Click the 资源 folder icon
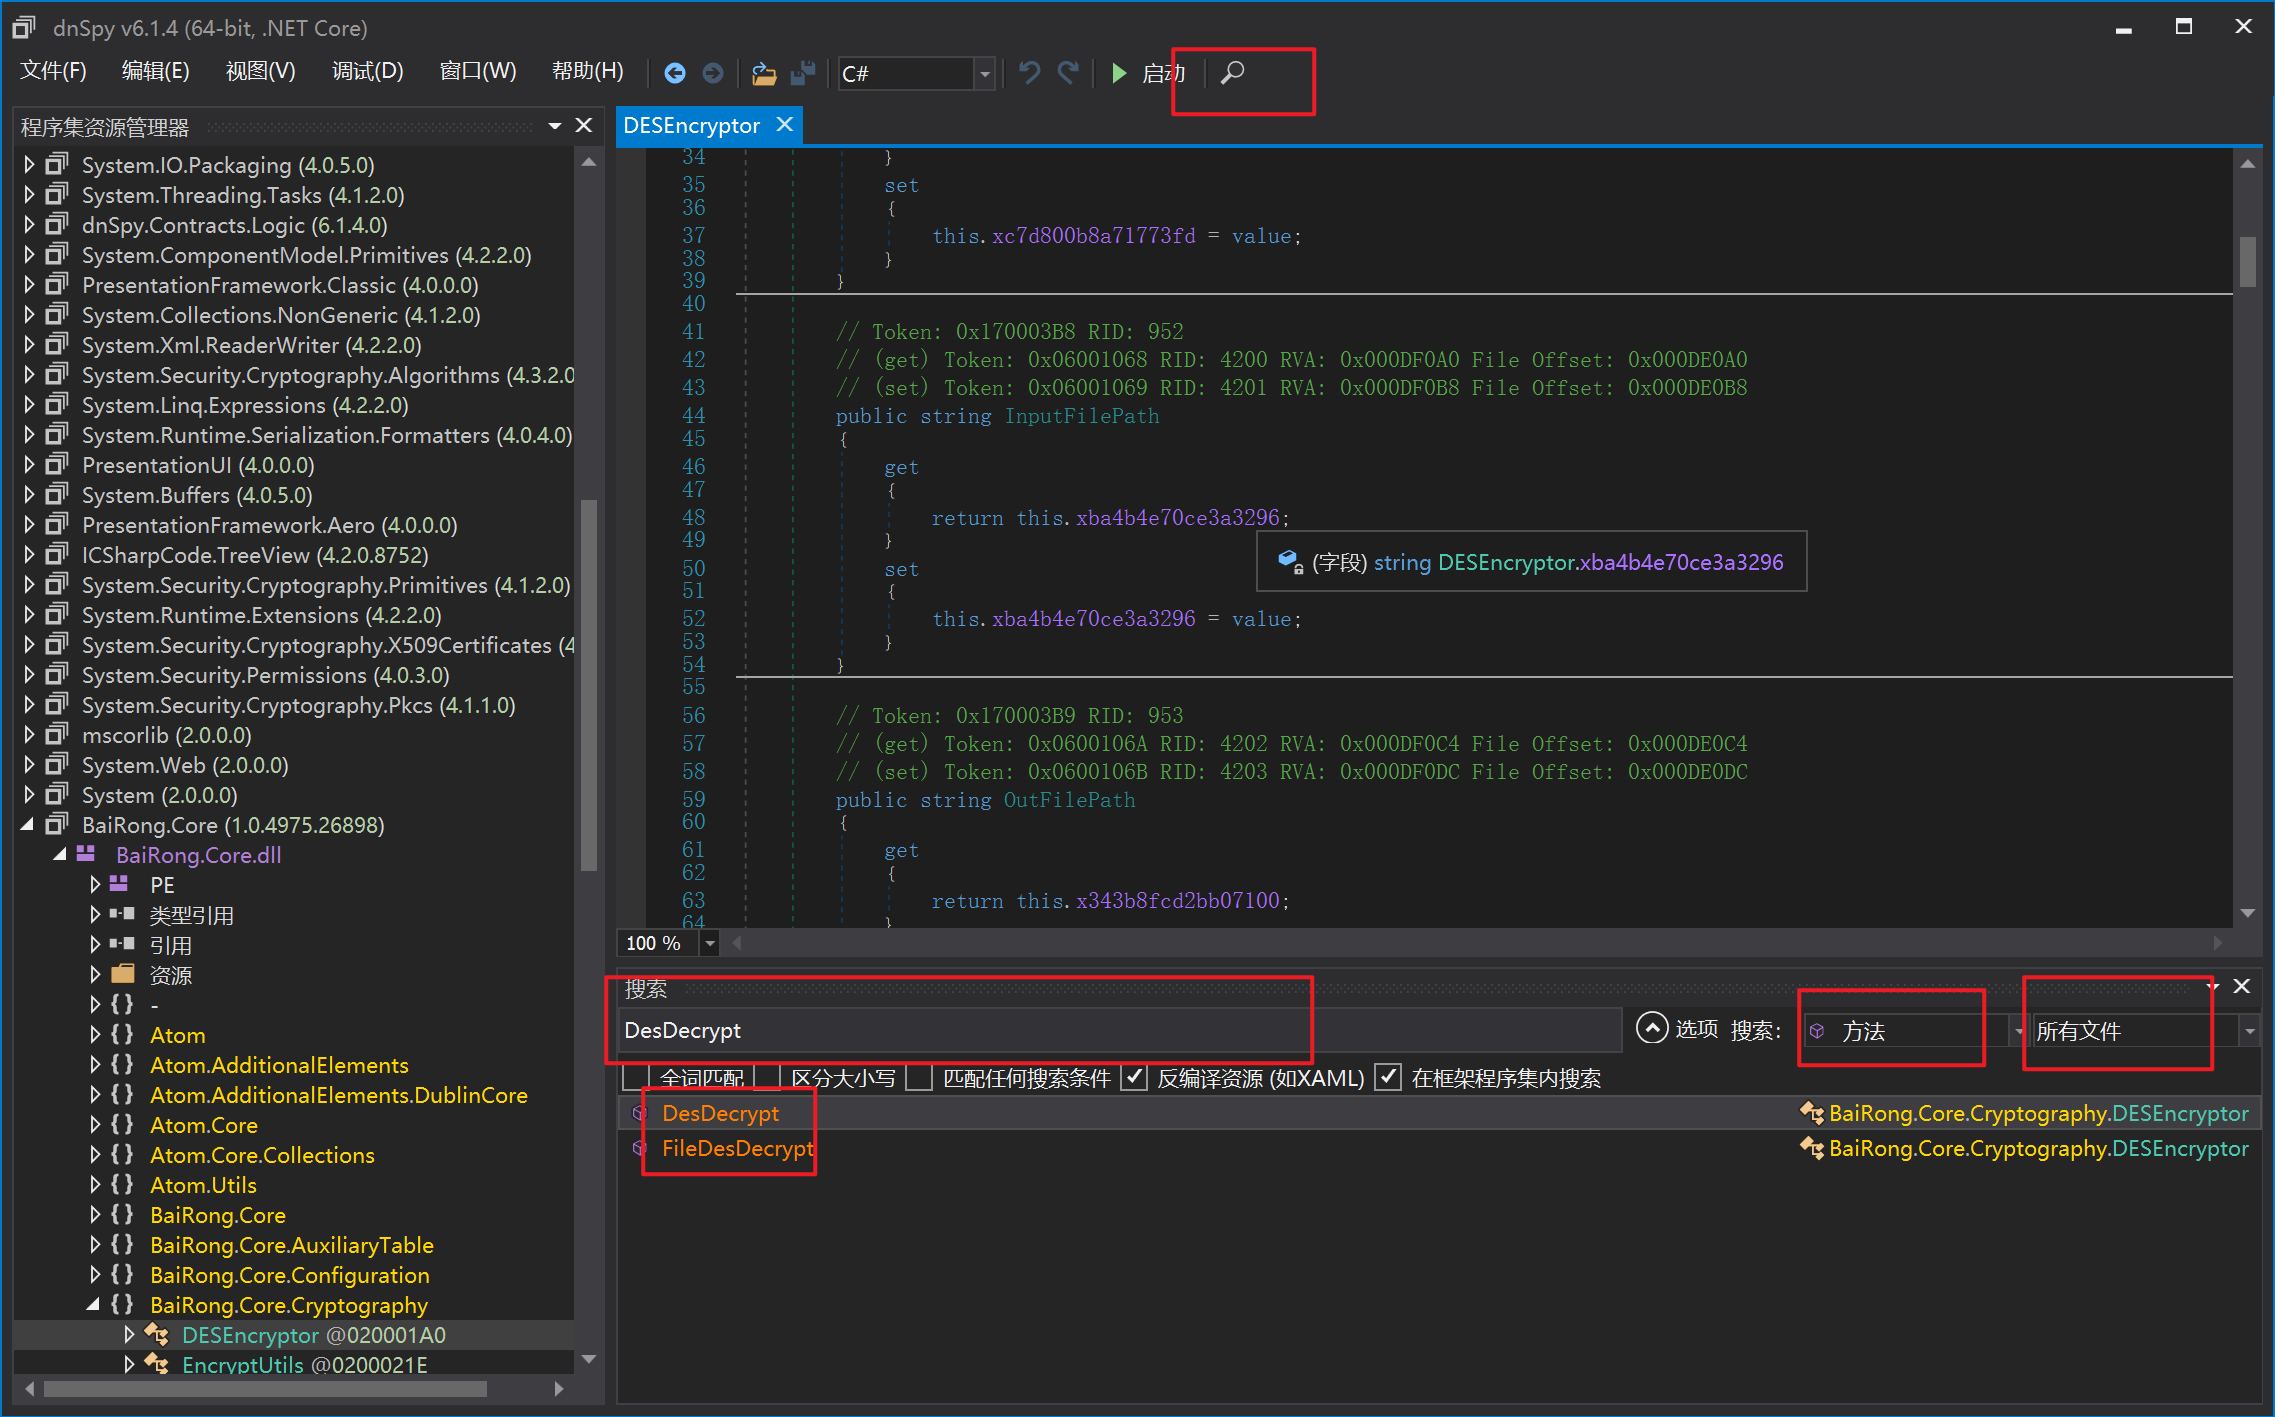The image size is (2275, 1417). (x=122, y=974)
